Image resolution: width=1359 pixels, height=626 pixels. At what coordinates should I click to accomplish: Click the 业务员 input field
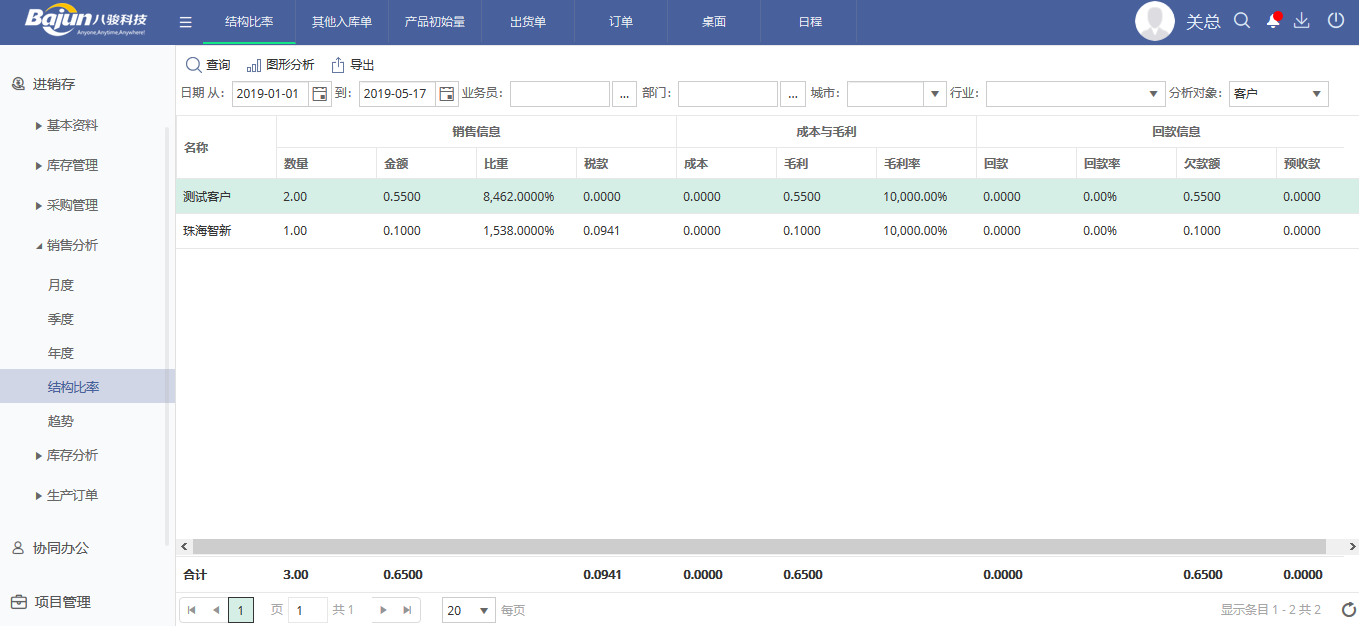tap(560, 94)
